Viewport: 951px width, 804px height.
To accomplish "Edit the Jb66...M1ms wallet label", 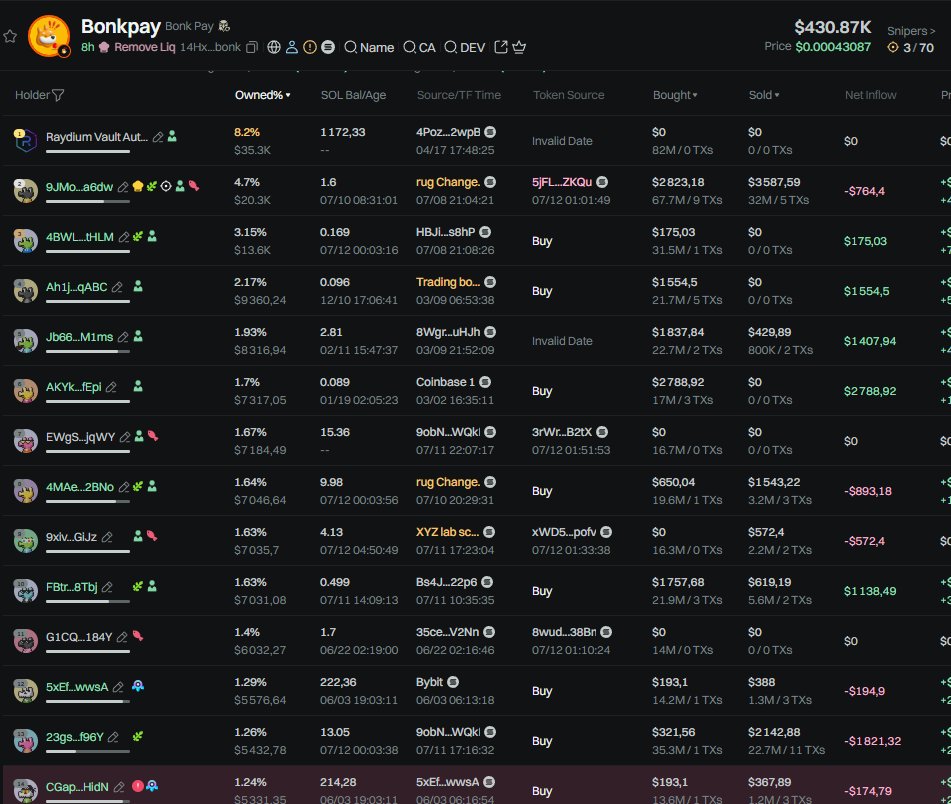I will (123, 337).
